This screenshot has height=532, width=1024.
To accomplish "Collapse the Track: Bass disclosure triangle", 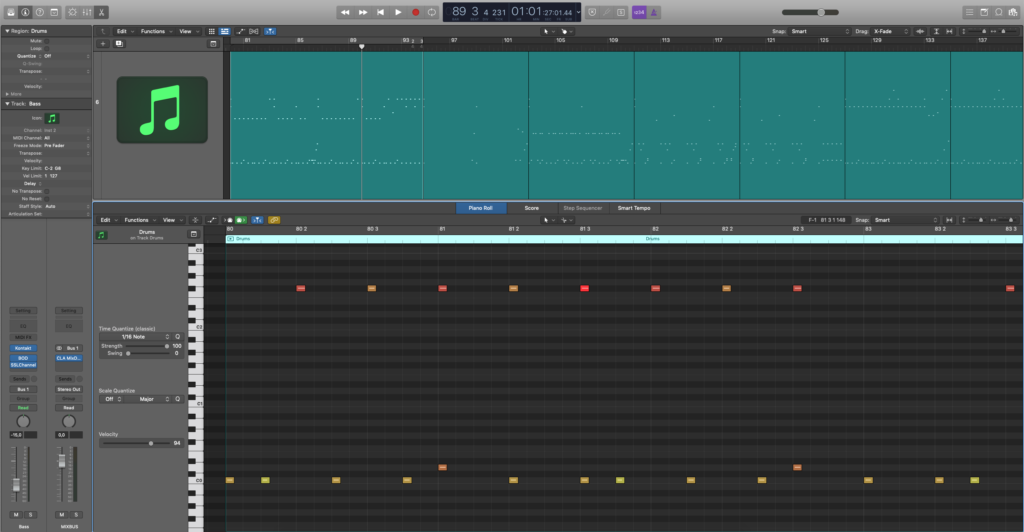I will click(7, 104).
